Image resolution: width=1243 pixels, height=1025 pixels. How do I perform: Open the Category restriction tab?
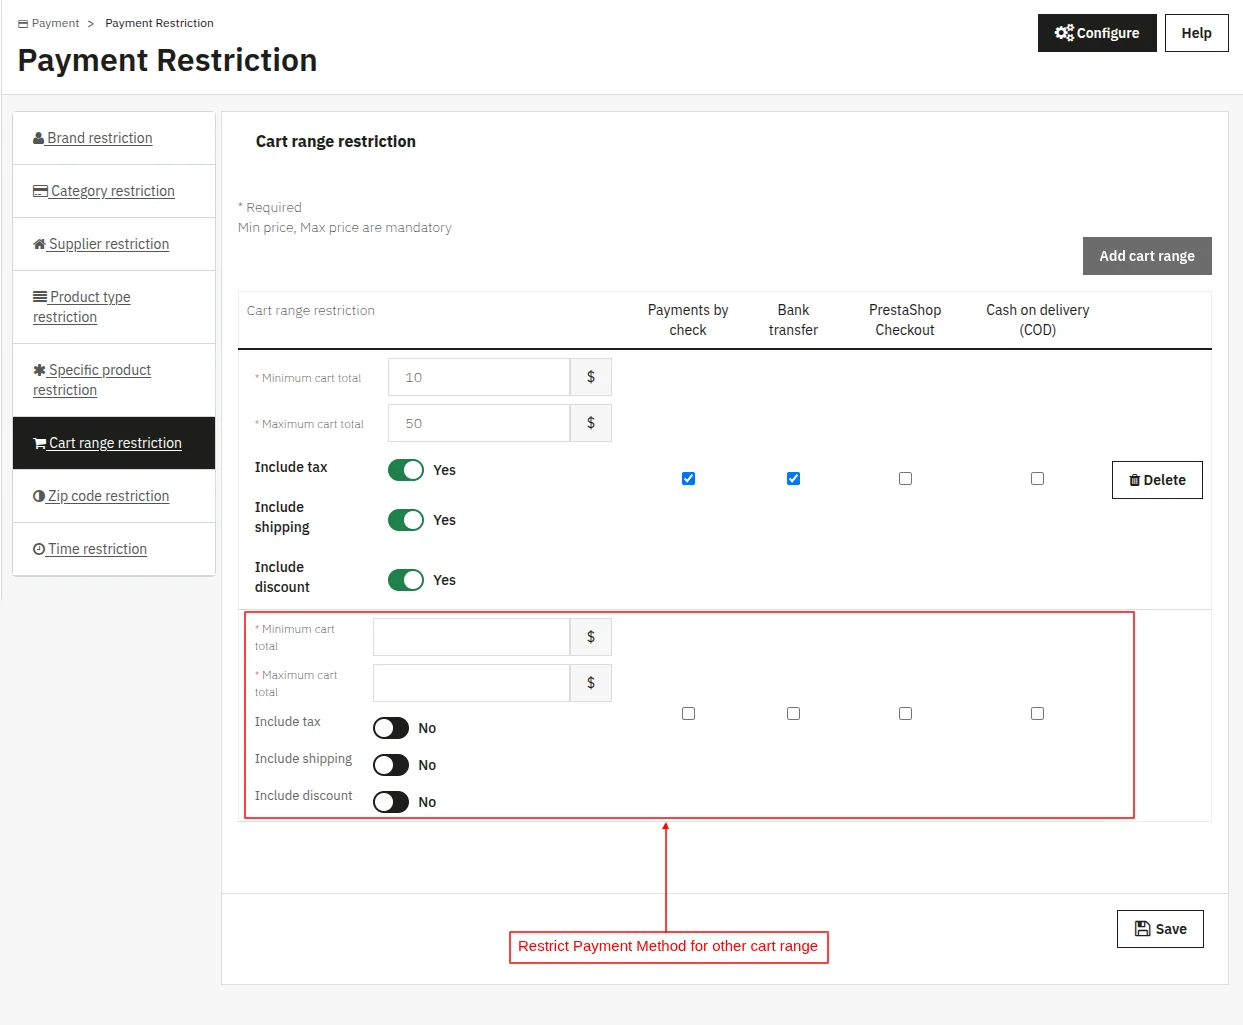[114, 191]
